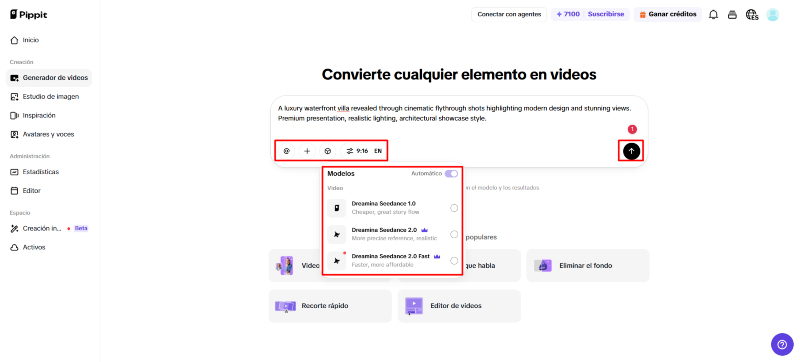
Task: Click the Creación in... wand icon
Action: 14,228
